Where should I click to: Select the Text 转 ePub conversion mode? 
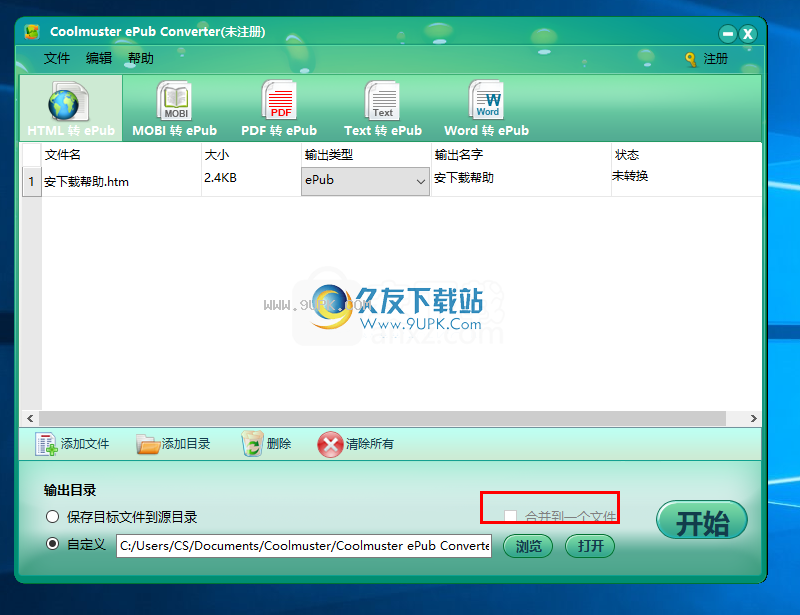(383, 108)
